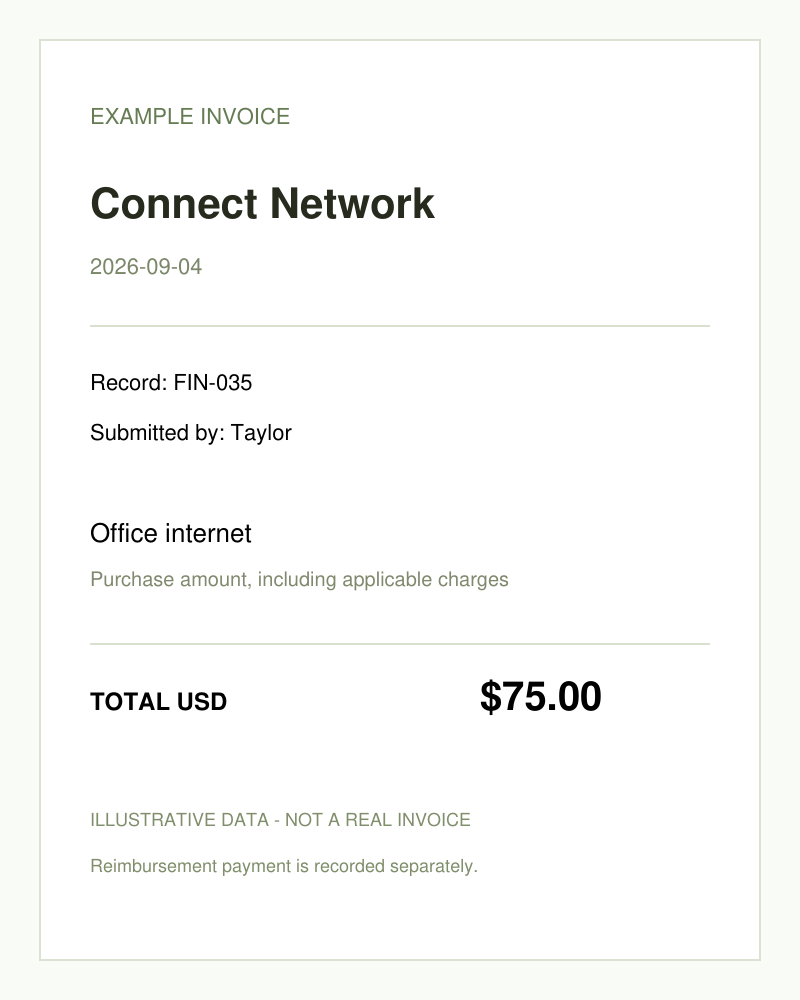Click the word INVOICE in the header
Image resolution: width=800 pixels, height=1000 pixels.
pos(245,117)
